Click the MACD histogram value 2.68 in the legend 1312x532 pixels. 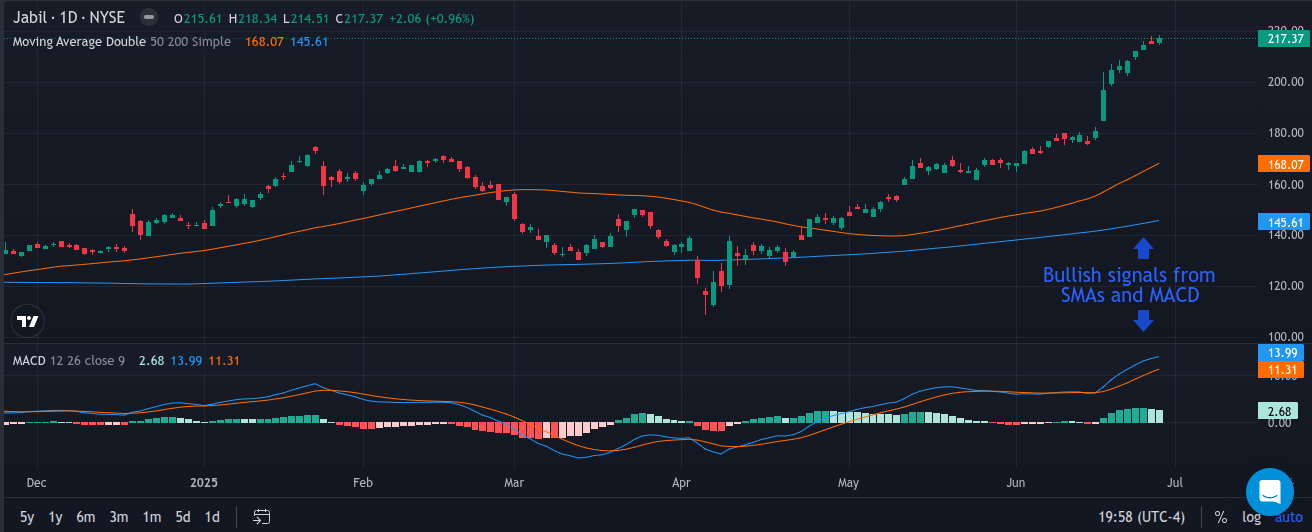tap(151, 360)
